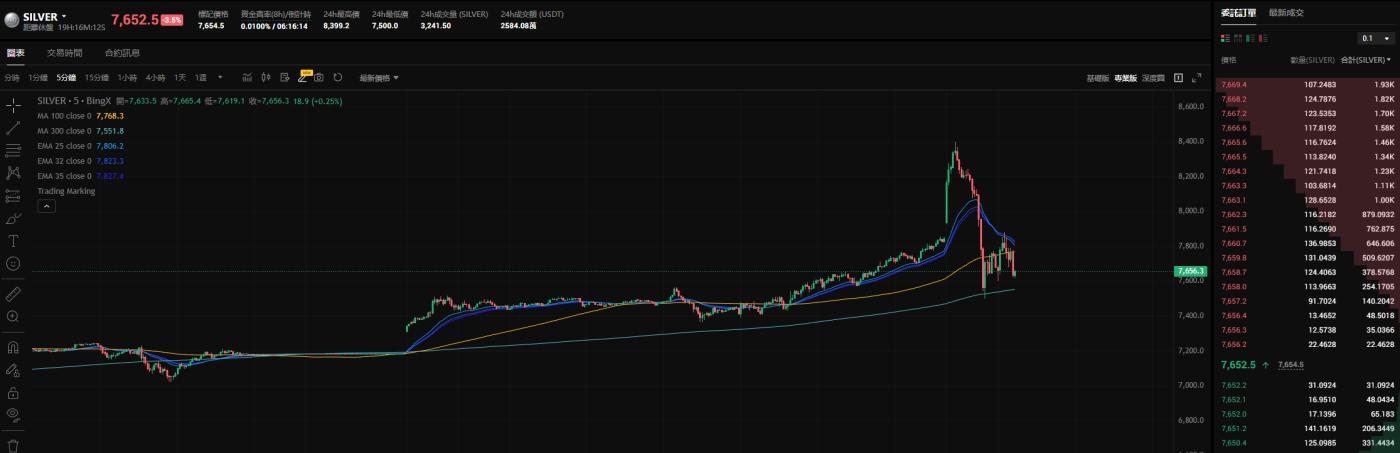The height and width of the screenshot is (453, 1400).
Task: Activate the zoom-in magnifier tool
Action: (13, 316)
